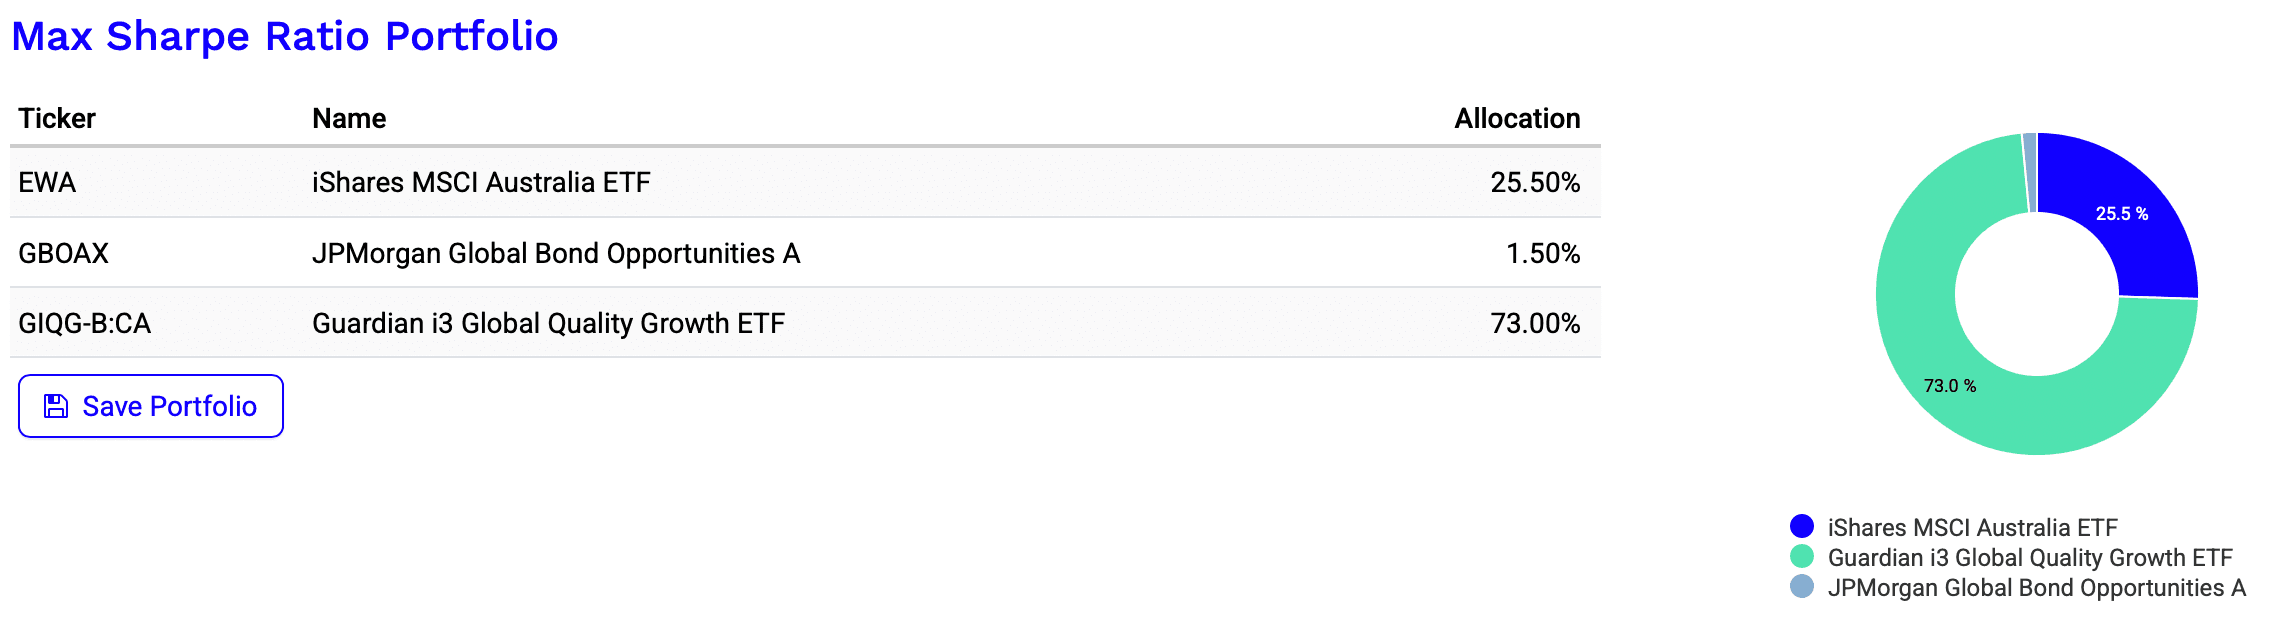Click iShares MSCI Australia ETF name in table

481,182
